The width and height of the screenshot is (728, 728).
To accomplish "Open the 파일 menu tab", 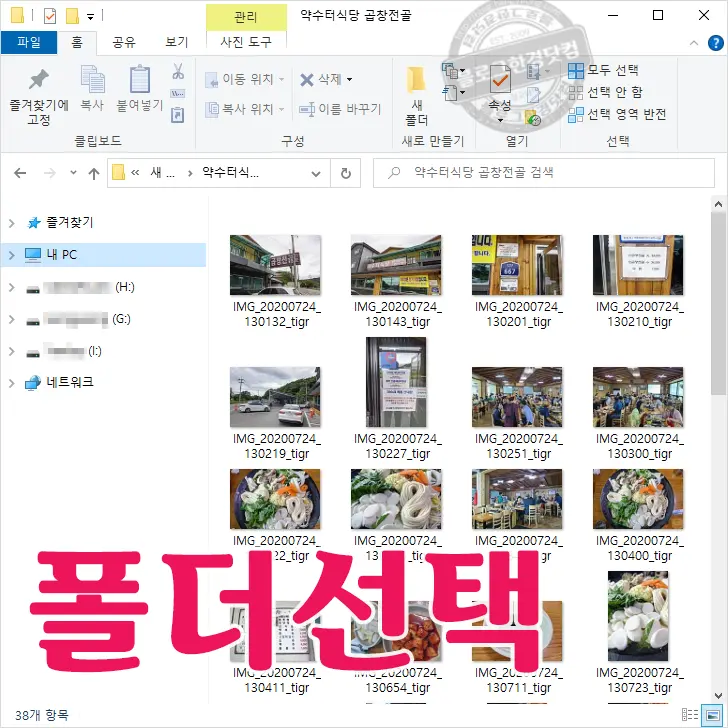I will [x=28, y=42].
